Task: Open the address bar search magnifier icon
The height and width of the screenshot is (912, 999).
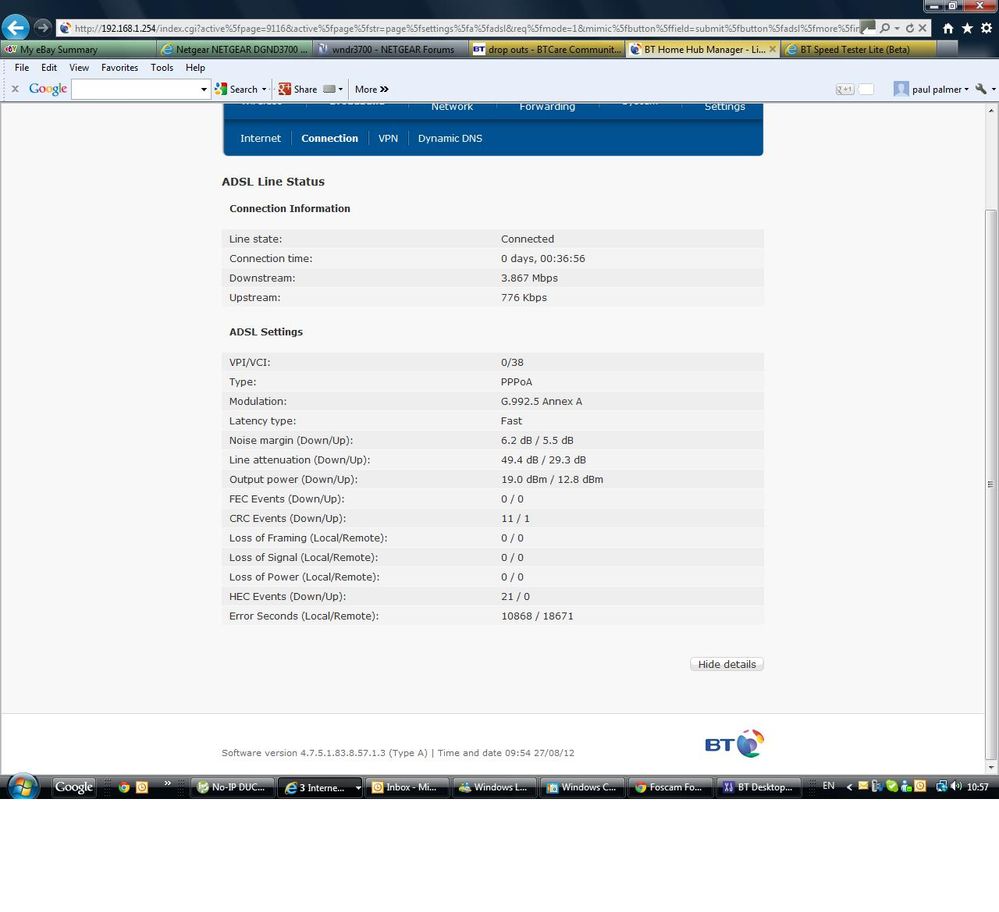Action: [x=885, y=28]
